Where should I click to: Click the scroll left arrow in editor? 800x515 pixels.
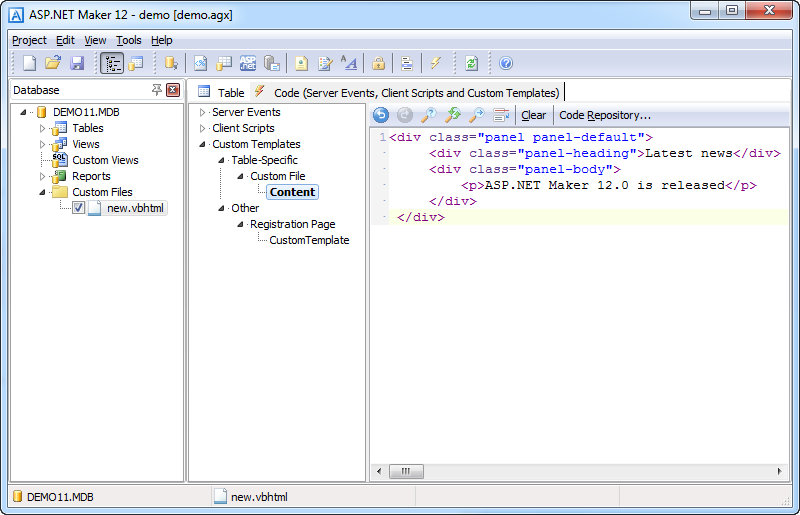(379, 471)
